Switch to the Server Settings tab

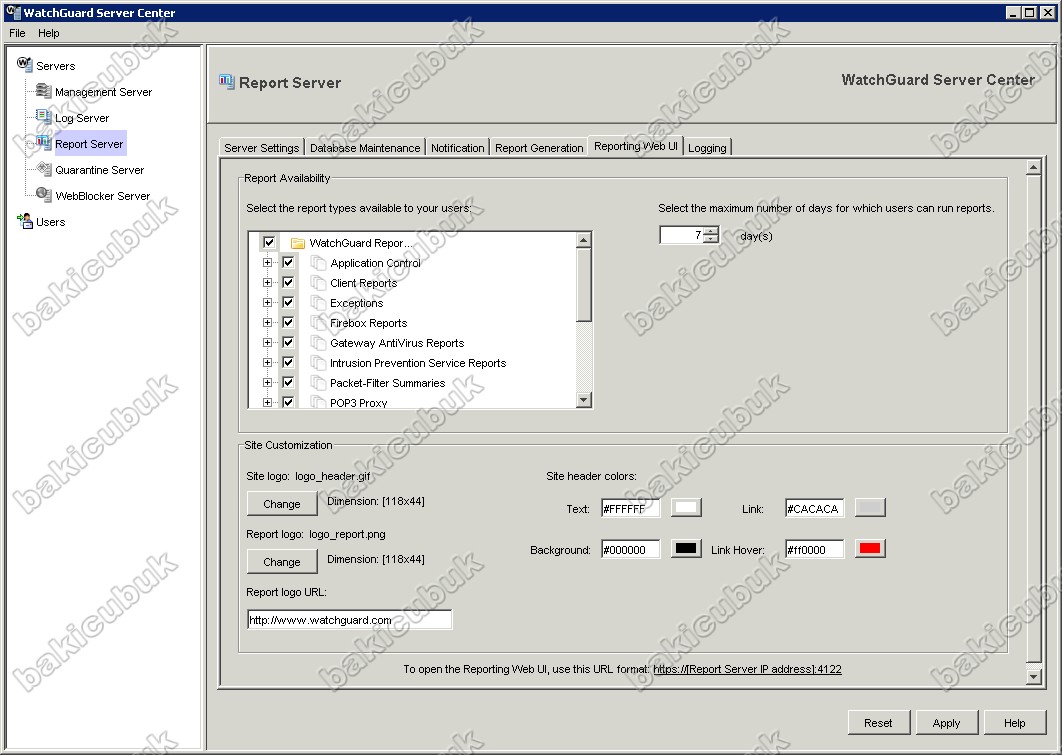click(261, 148)
